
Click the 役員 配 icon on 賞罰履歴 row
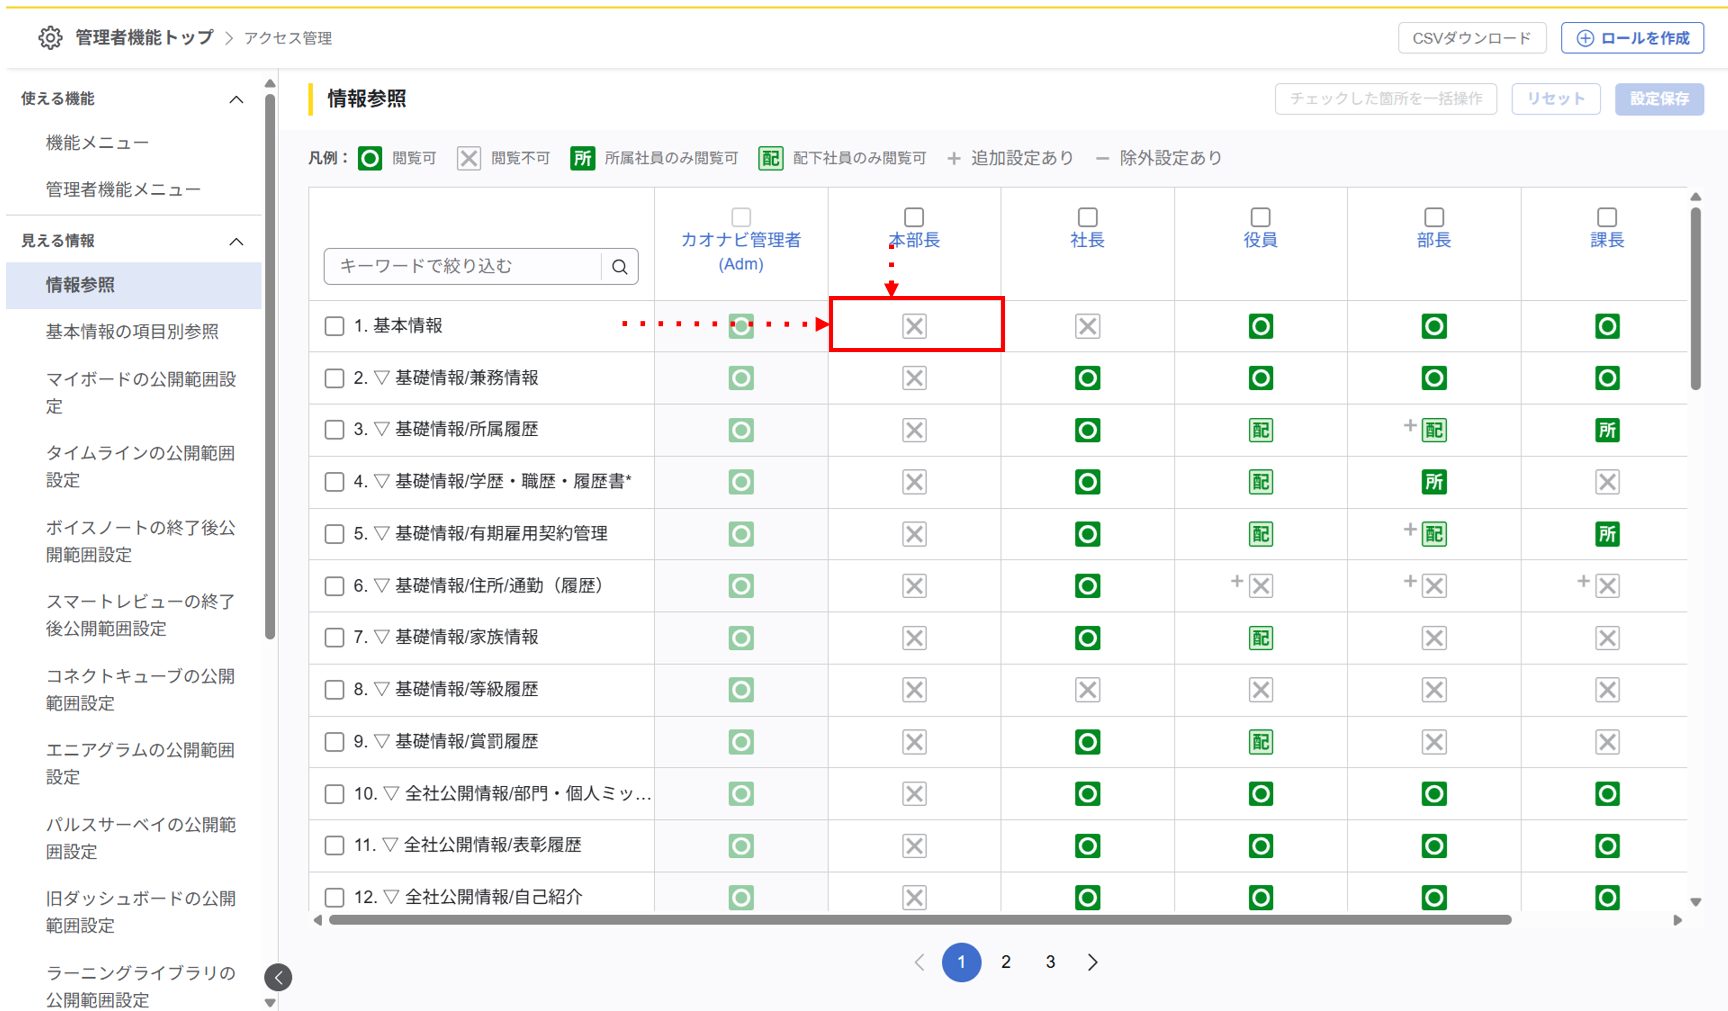coord(1260,742)
